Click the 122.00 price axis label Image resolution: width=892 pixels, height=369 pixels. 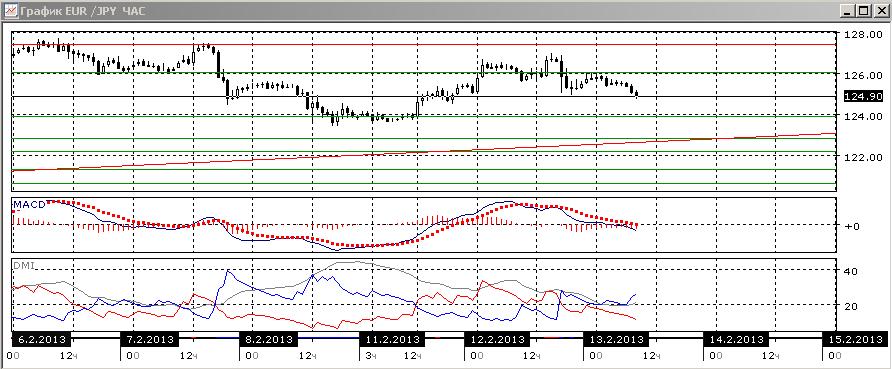865,157
